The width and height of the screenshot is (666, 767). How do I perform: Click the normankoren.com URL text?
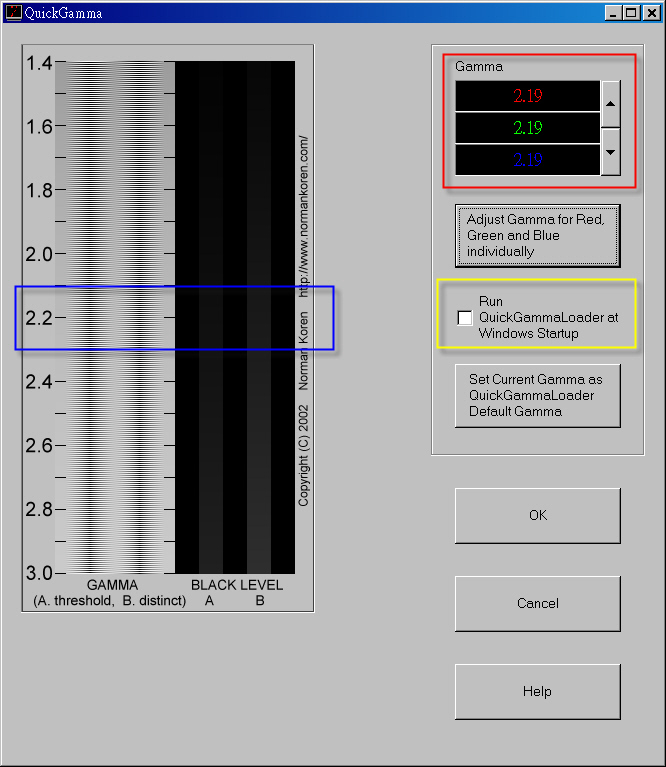pos(304,217)
